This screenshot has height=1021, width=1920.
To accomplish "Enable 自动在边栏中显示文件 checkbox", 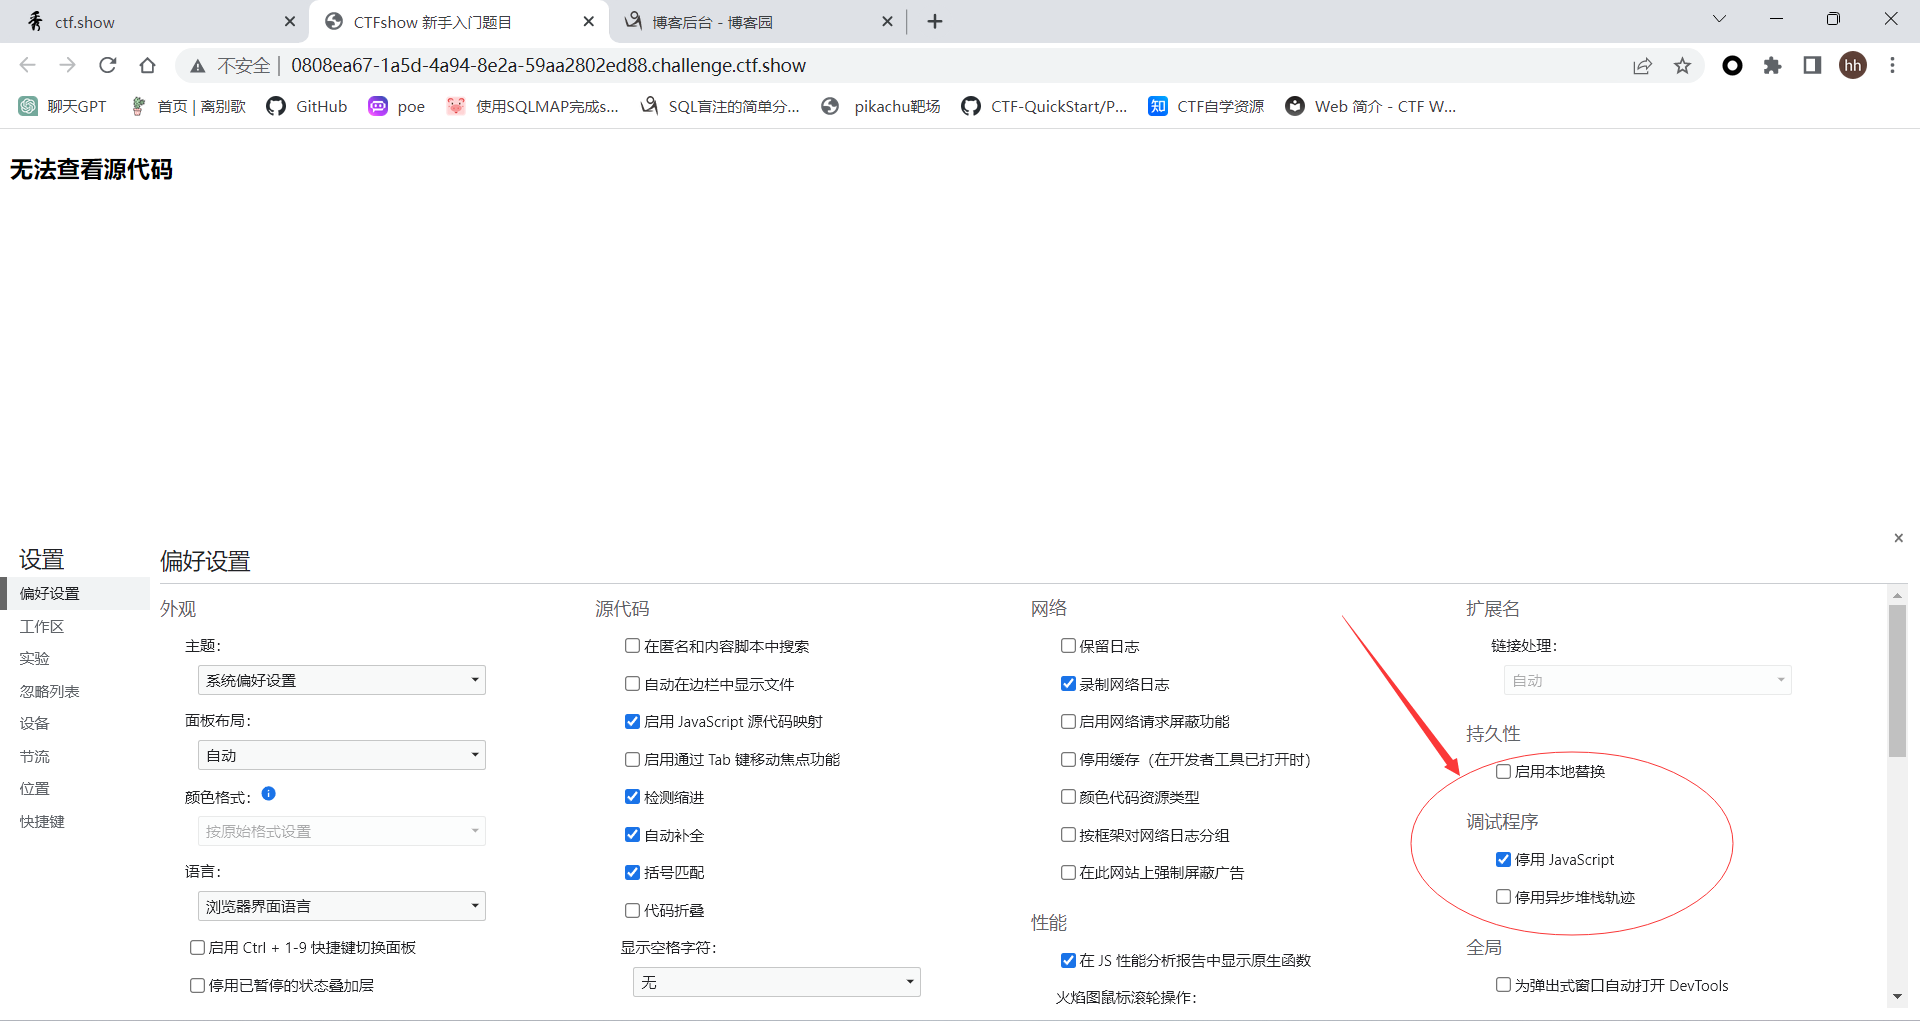I will tap(632, 684).
